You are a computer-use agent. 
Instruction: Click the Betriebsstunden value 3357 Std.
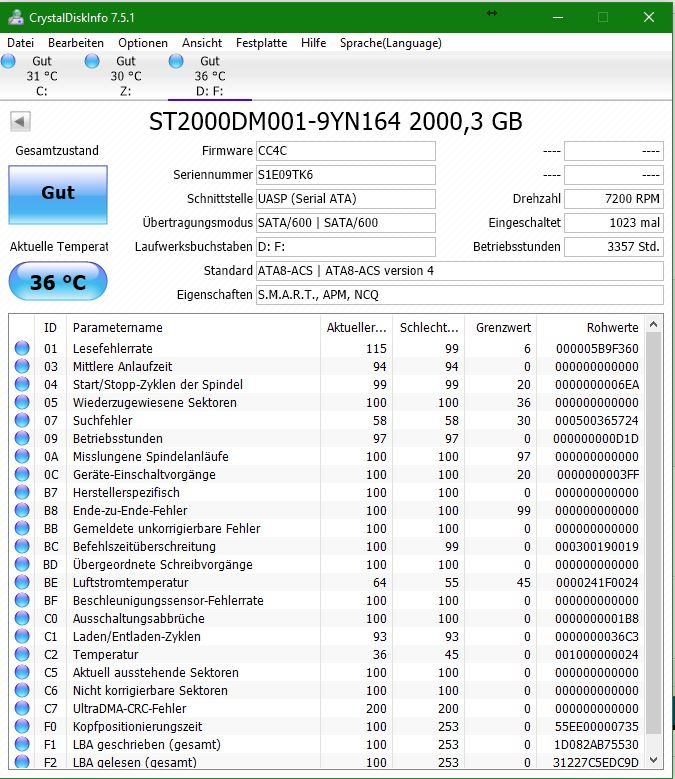point(613,247)
